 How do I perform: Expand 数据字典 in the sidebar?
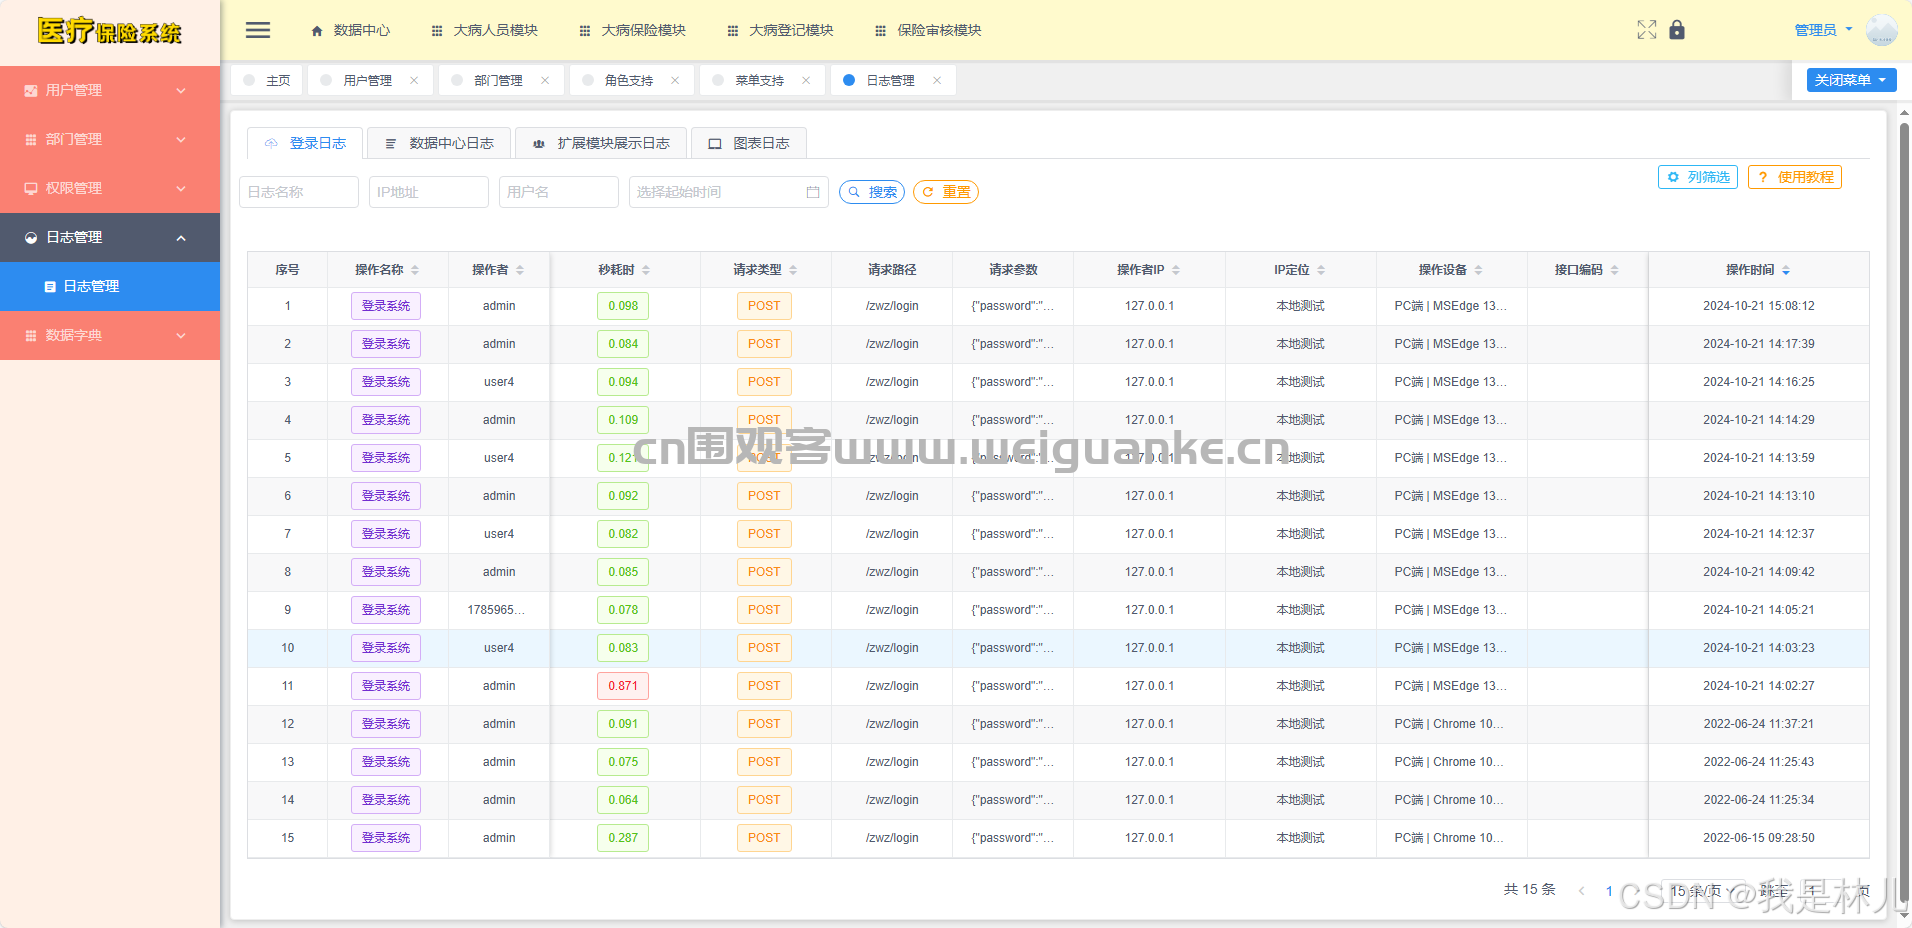[110, 335]
